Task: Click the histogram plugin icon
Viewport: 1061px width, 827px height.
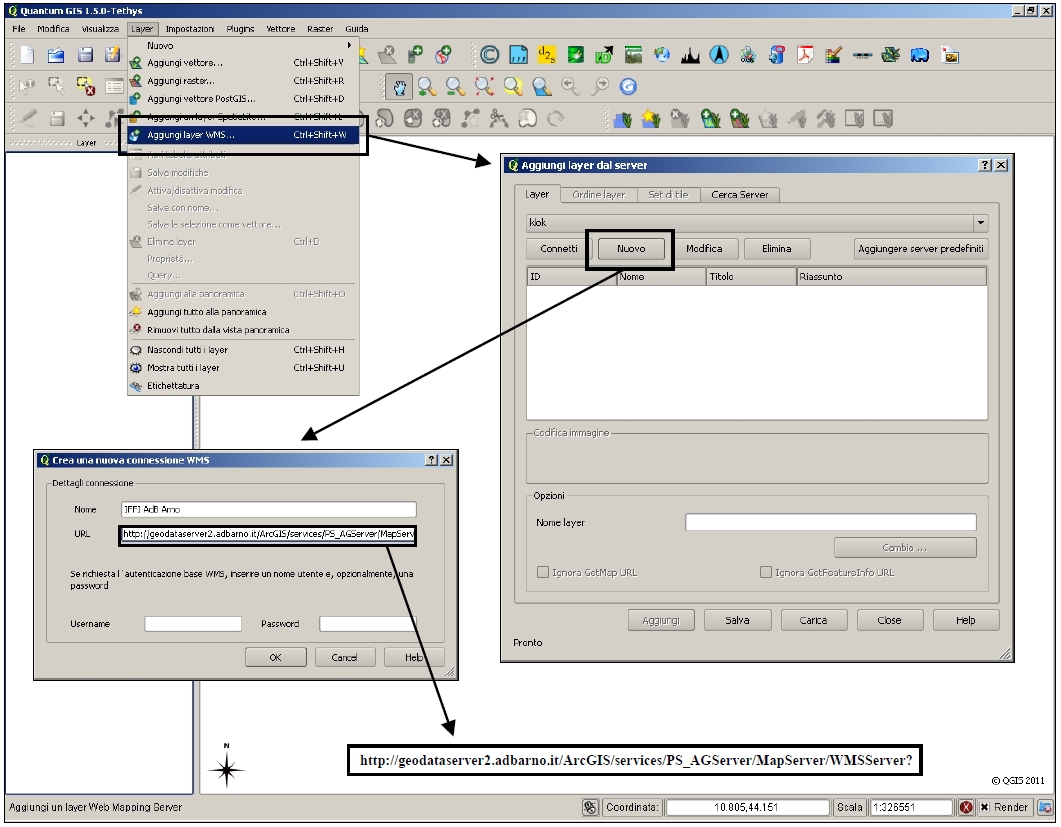Action: (x=690, y=55)
